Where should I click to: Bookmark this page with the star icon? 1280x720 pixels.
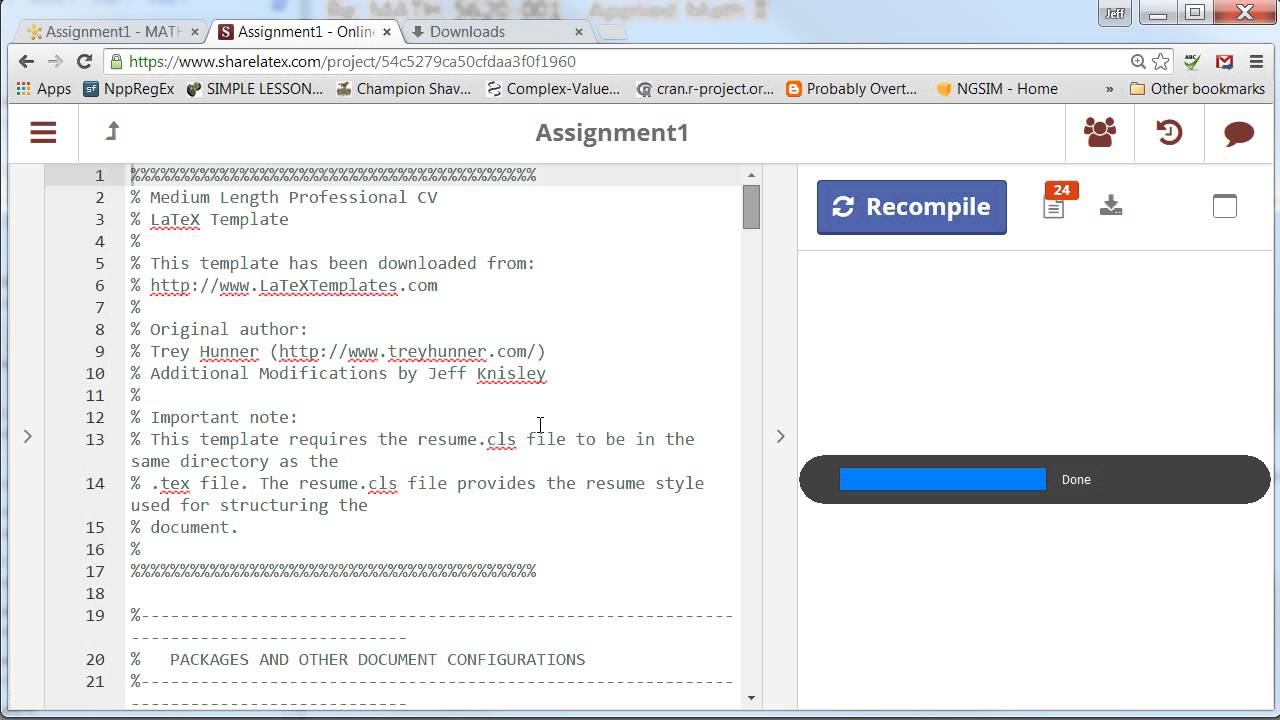[1161, 61]
